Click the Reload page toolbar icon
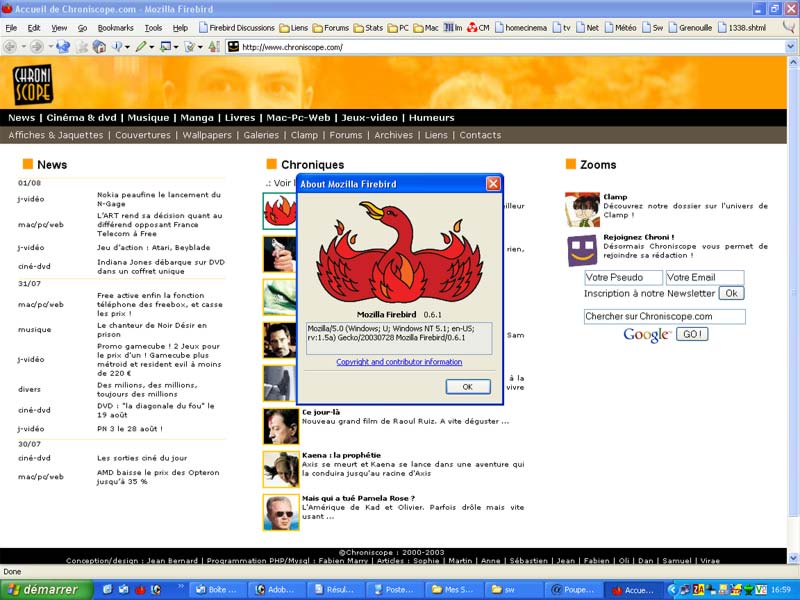800x600 pixels. pos(63,47)
